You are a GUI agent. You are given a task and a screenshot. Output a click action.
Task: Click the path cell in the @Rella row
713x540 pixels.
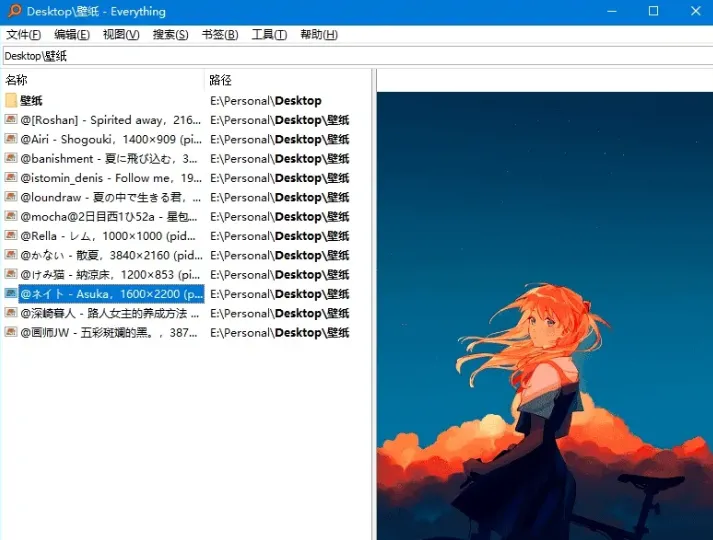[280, 236]
